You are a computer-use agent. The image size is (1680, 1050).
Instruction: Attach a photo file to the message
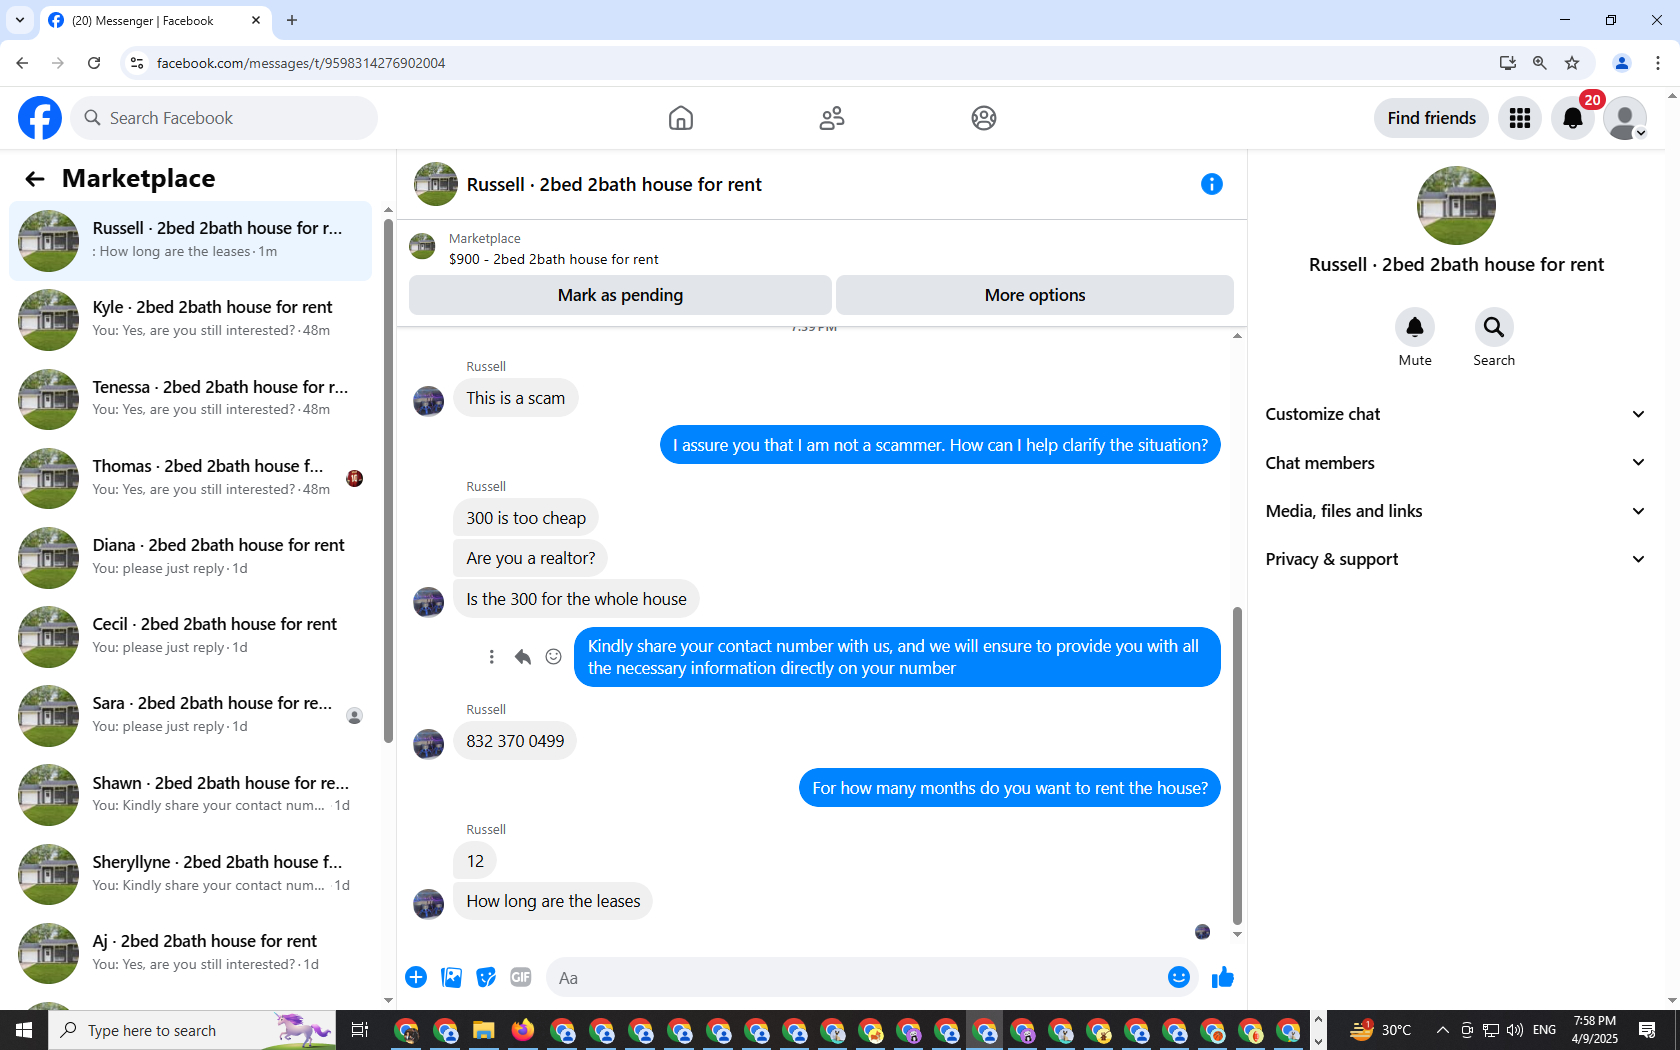(x=452, y=977)
